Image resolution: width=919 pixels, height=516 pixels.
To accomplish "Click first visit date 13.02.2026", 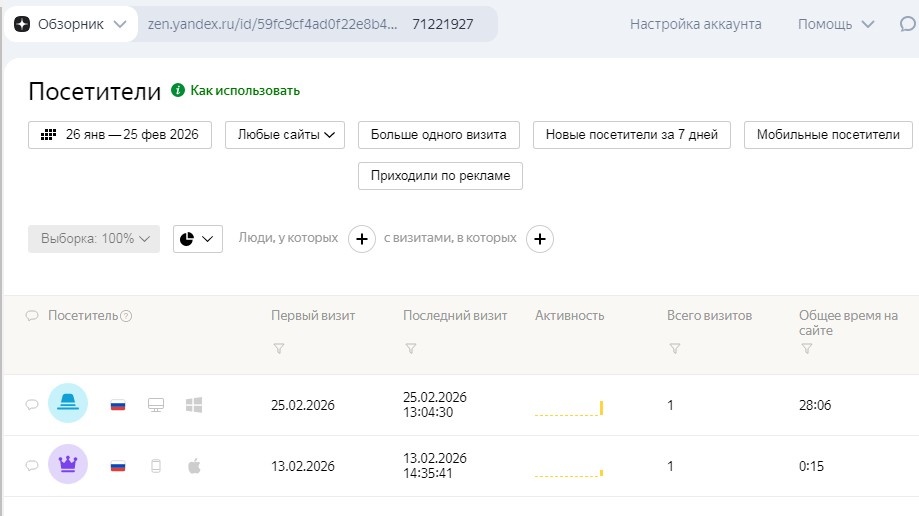I will [302, 466].
